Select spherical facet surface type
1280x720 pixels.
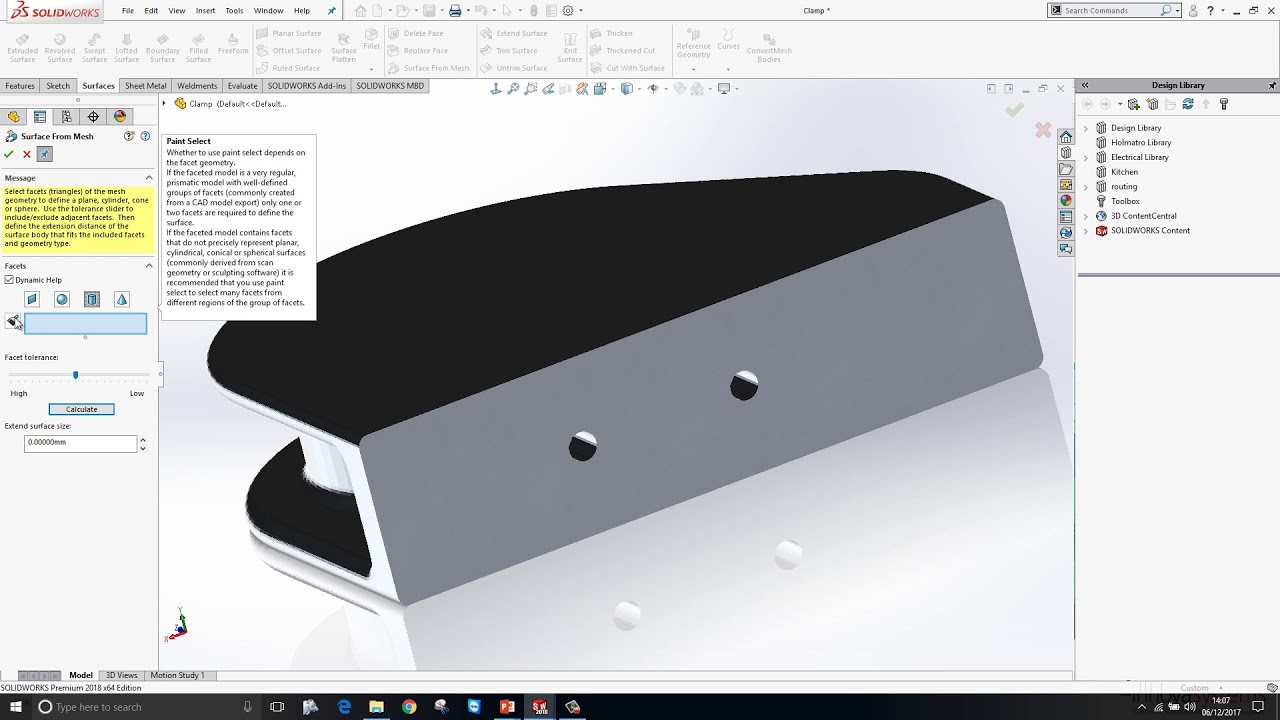tap(62, 299)
